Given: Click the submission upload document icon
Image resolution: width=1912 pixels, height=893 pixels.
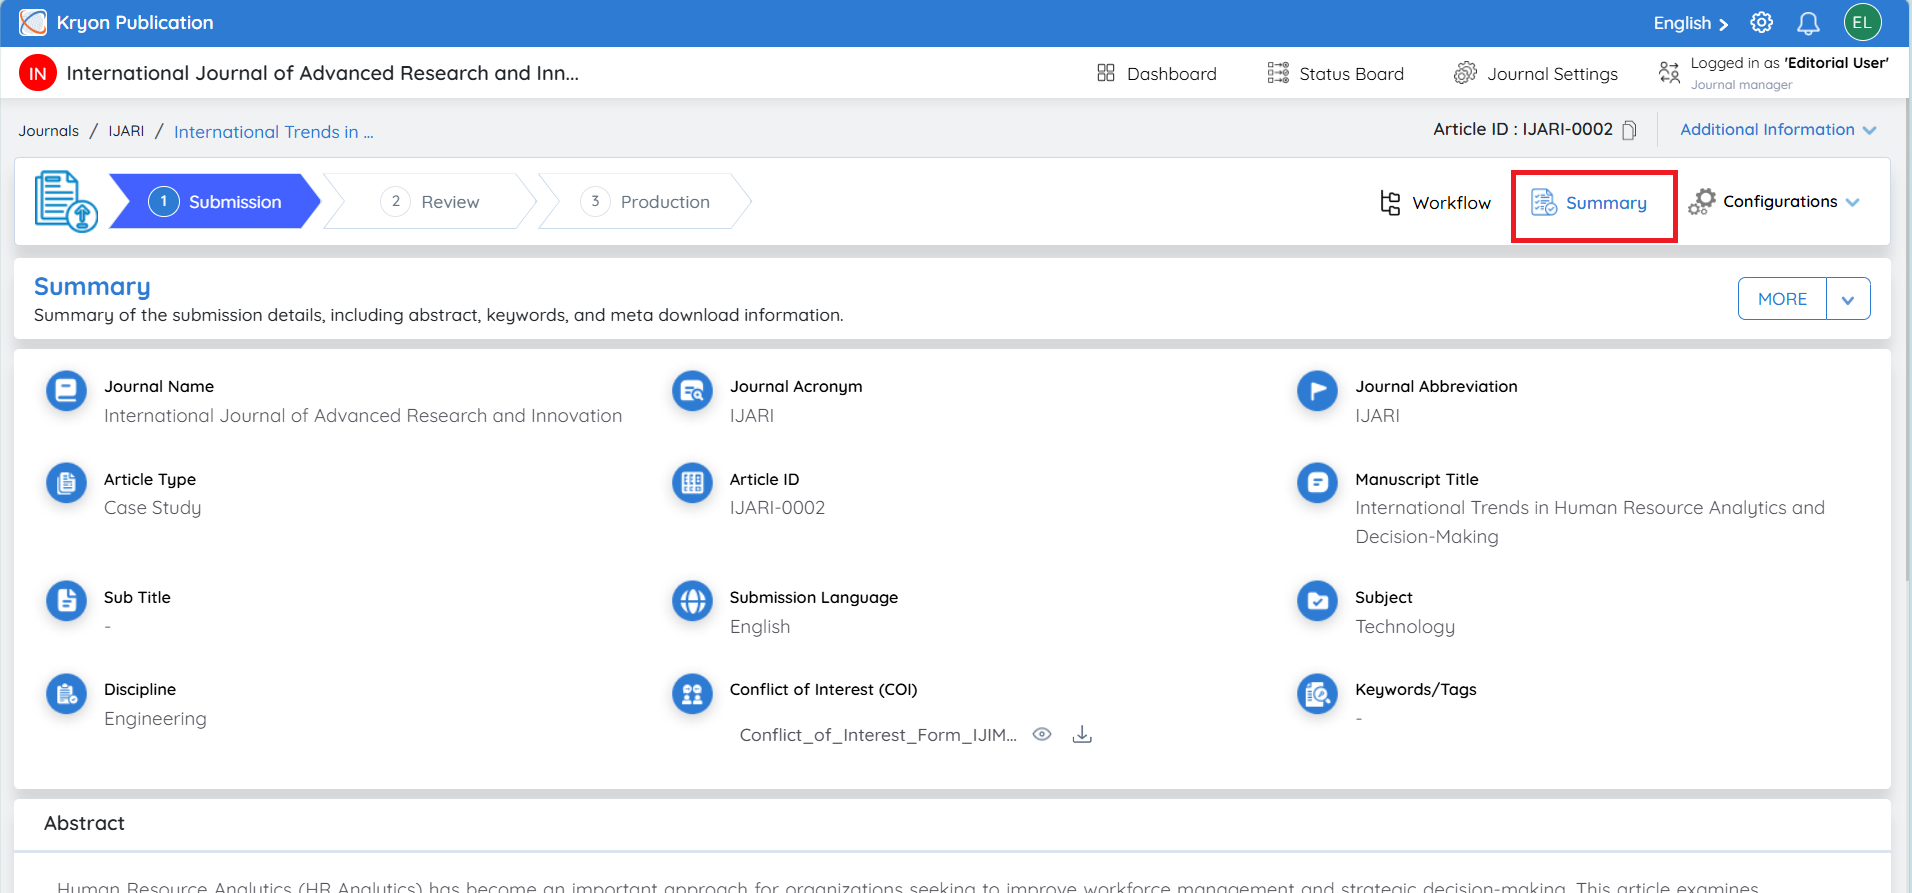Looking at the screenshot, I should [66, 201].
